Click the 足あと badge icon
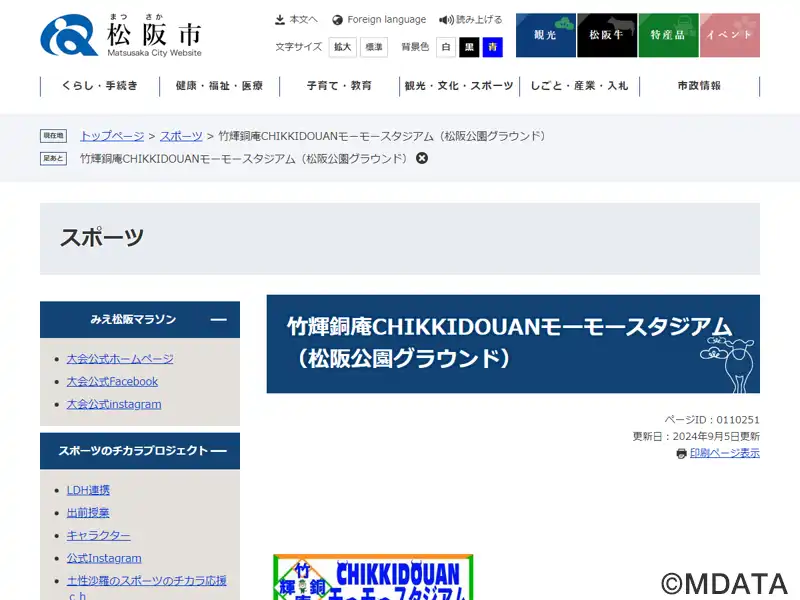Screen dimensions: 800x600 coord(54,159)
